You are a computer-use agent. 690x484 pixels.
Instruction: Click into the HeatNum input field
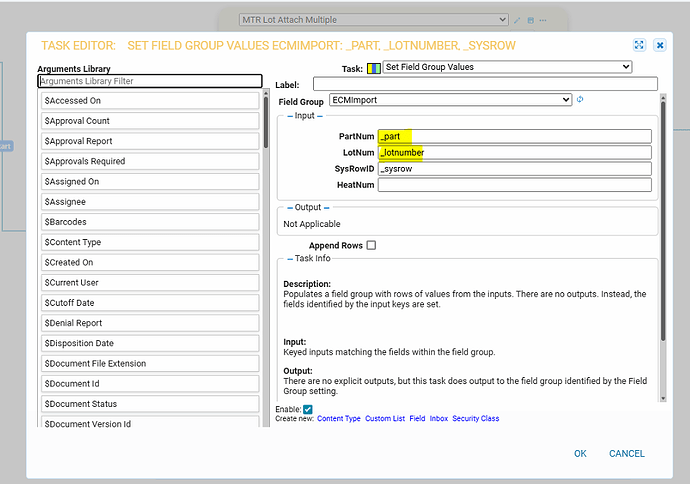(x=514, y=185)
